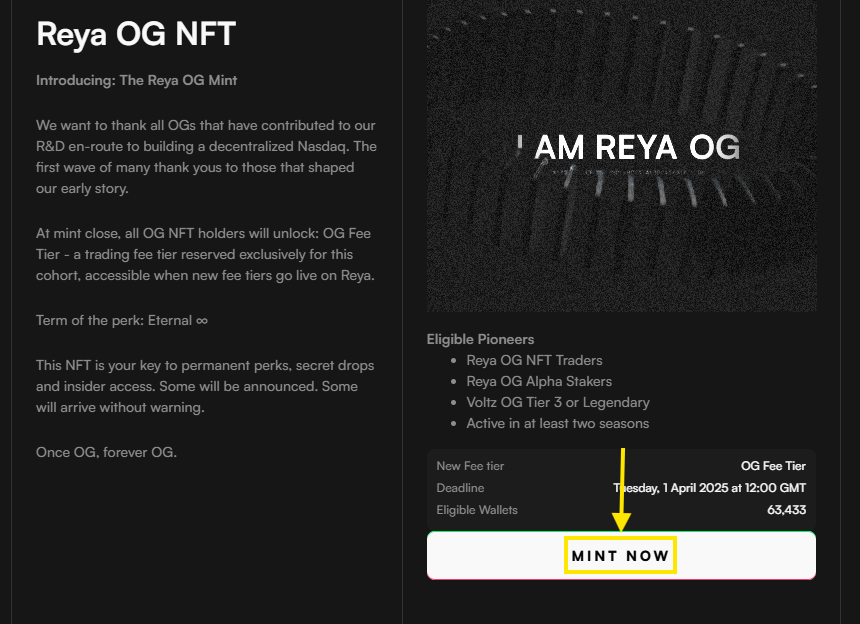860x624 pixels.
Task: Click the MINT NOW button
Action: point(621,555)
